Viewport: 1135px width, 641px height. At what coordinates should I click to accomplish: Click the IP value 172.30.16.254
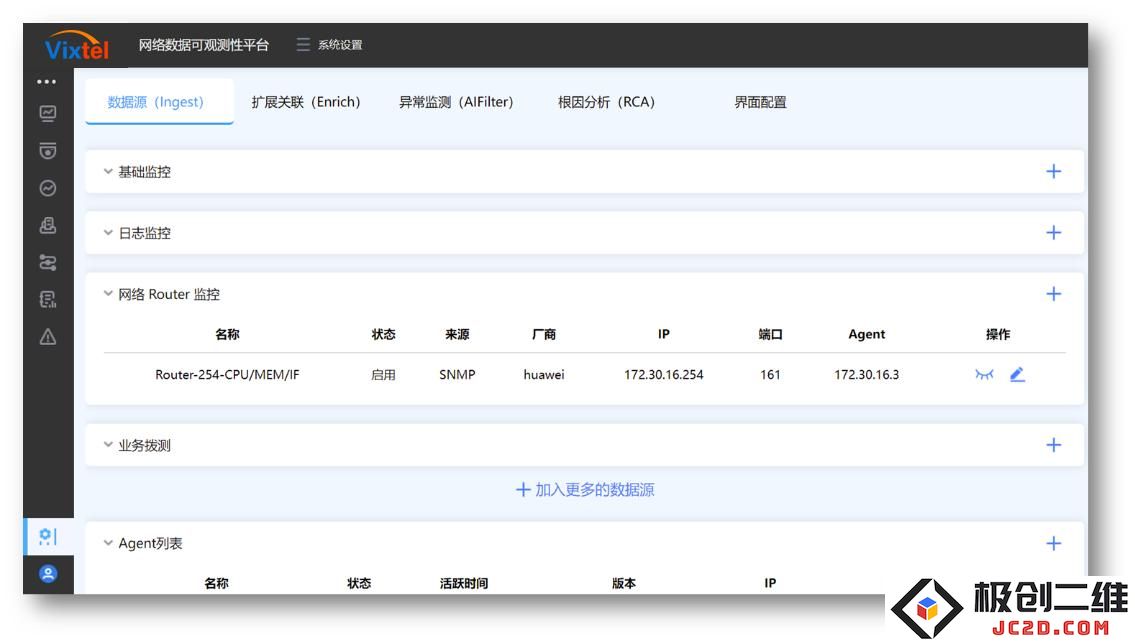(x=664, y=375)
